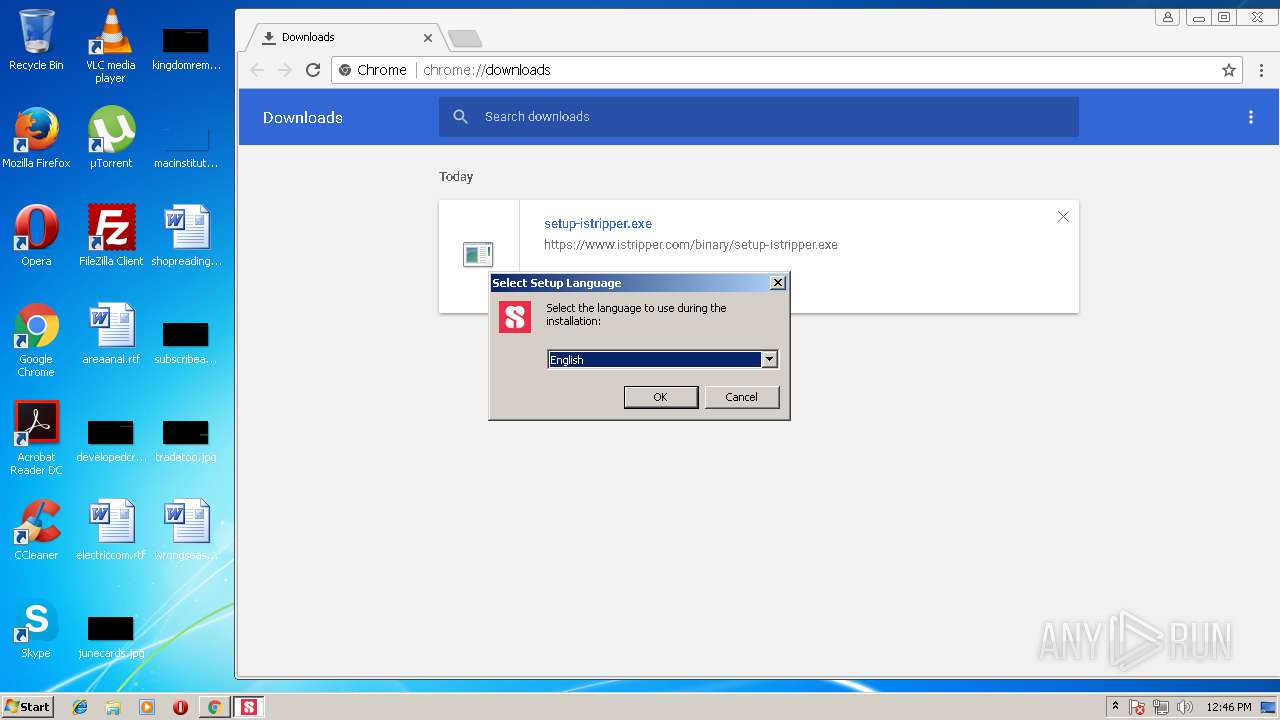Open Downloads page more actions menu
The height and width of the screenshot is (720, 1280).
point(1250,117)
